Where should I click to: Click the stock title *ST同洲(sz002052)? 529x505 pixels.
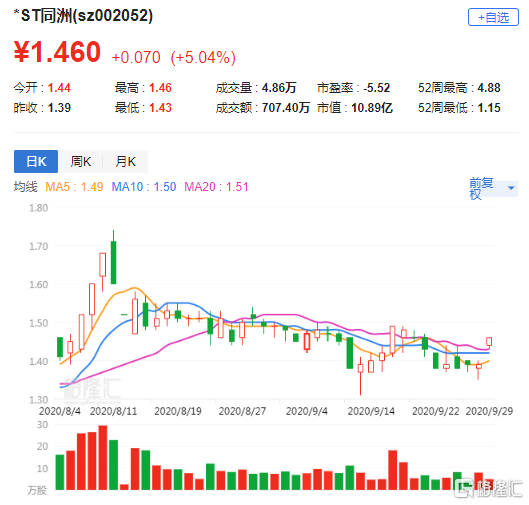83,16
